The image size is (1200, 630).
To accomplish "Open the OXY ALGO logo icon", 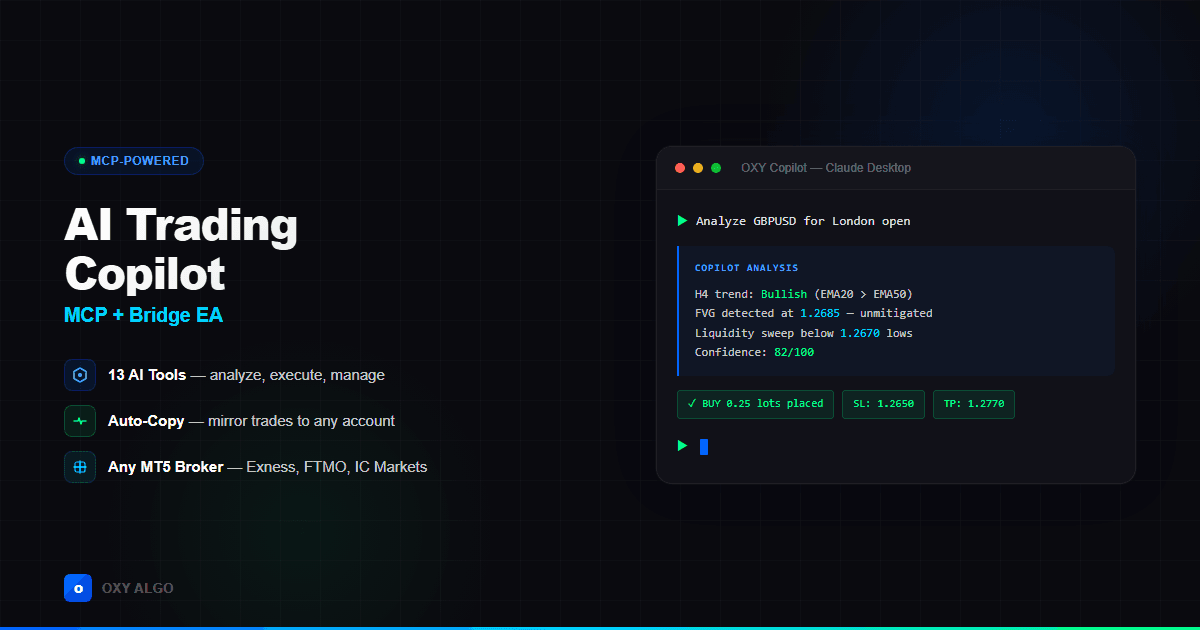I will tap(78, 588).
